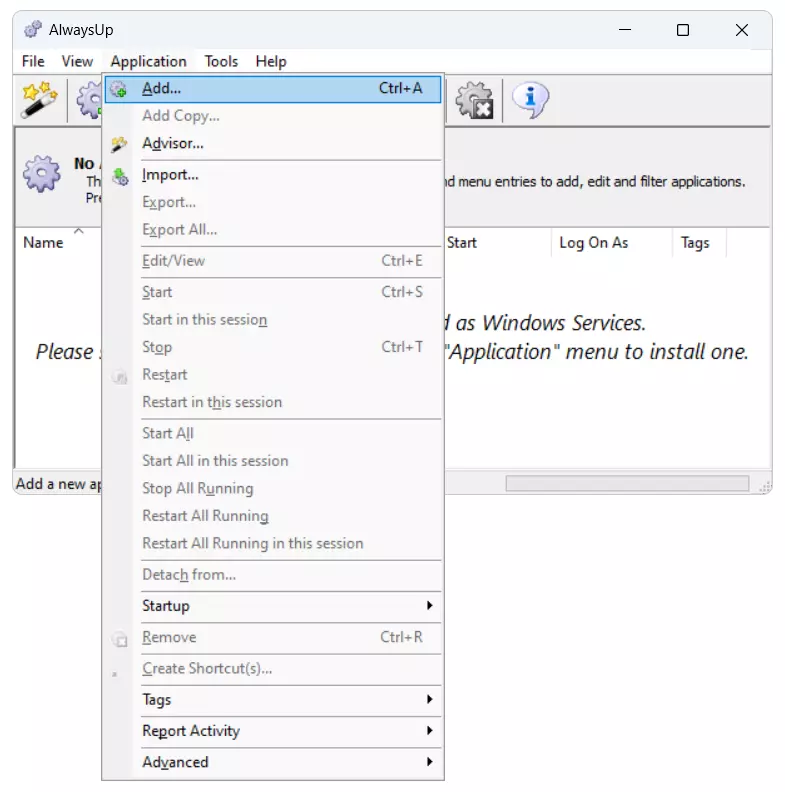Open the View menu
Image resolution: width=785 pixels, height=792 pixels.
(77, 62)
